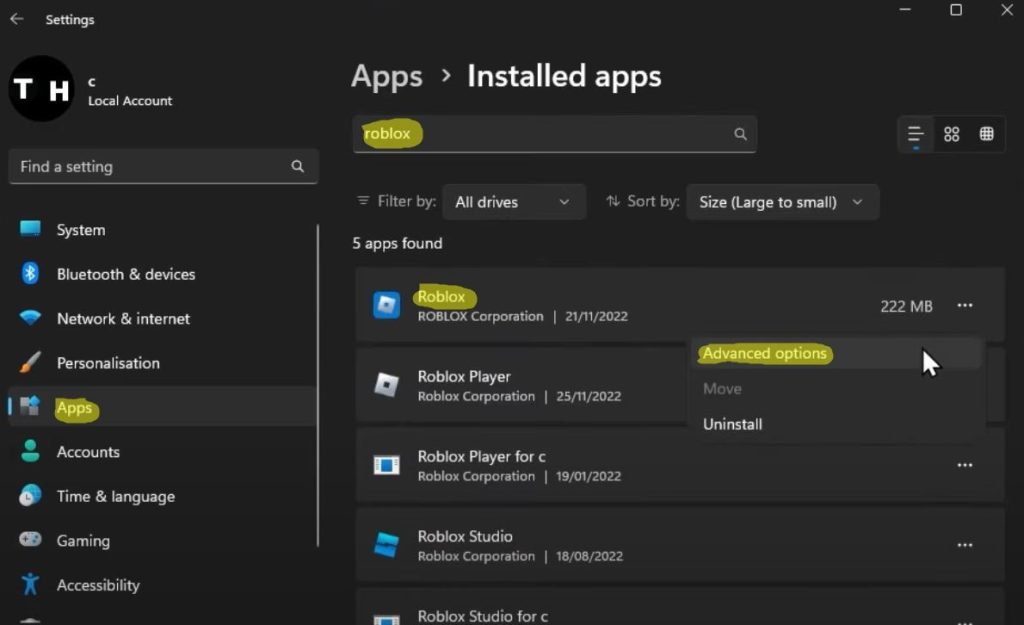Open Bluetooth & devices settings

[x=126, y=274]
